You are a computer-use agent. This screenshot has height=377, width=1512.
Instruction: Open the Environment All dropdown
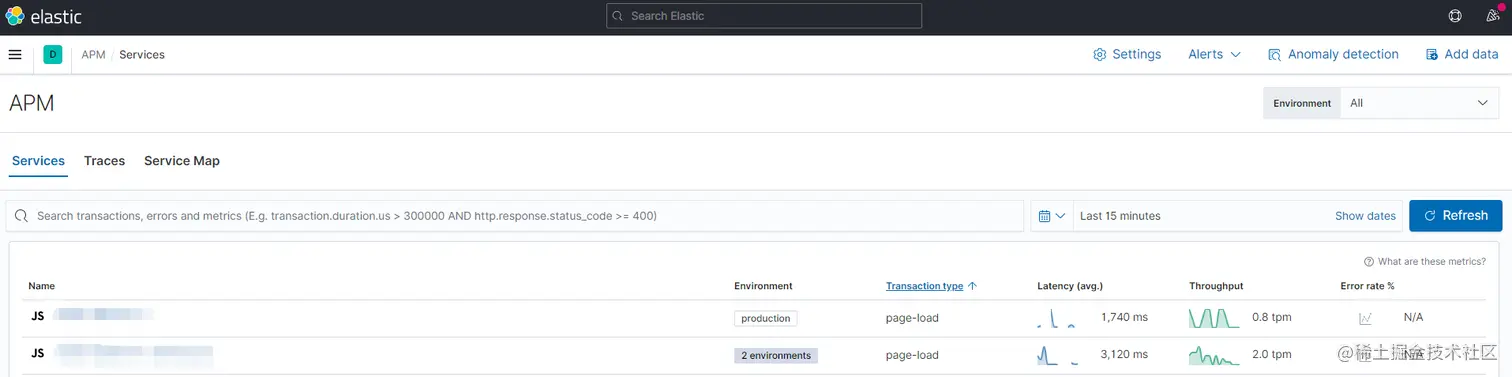coord(1418,103)
